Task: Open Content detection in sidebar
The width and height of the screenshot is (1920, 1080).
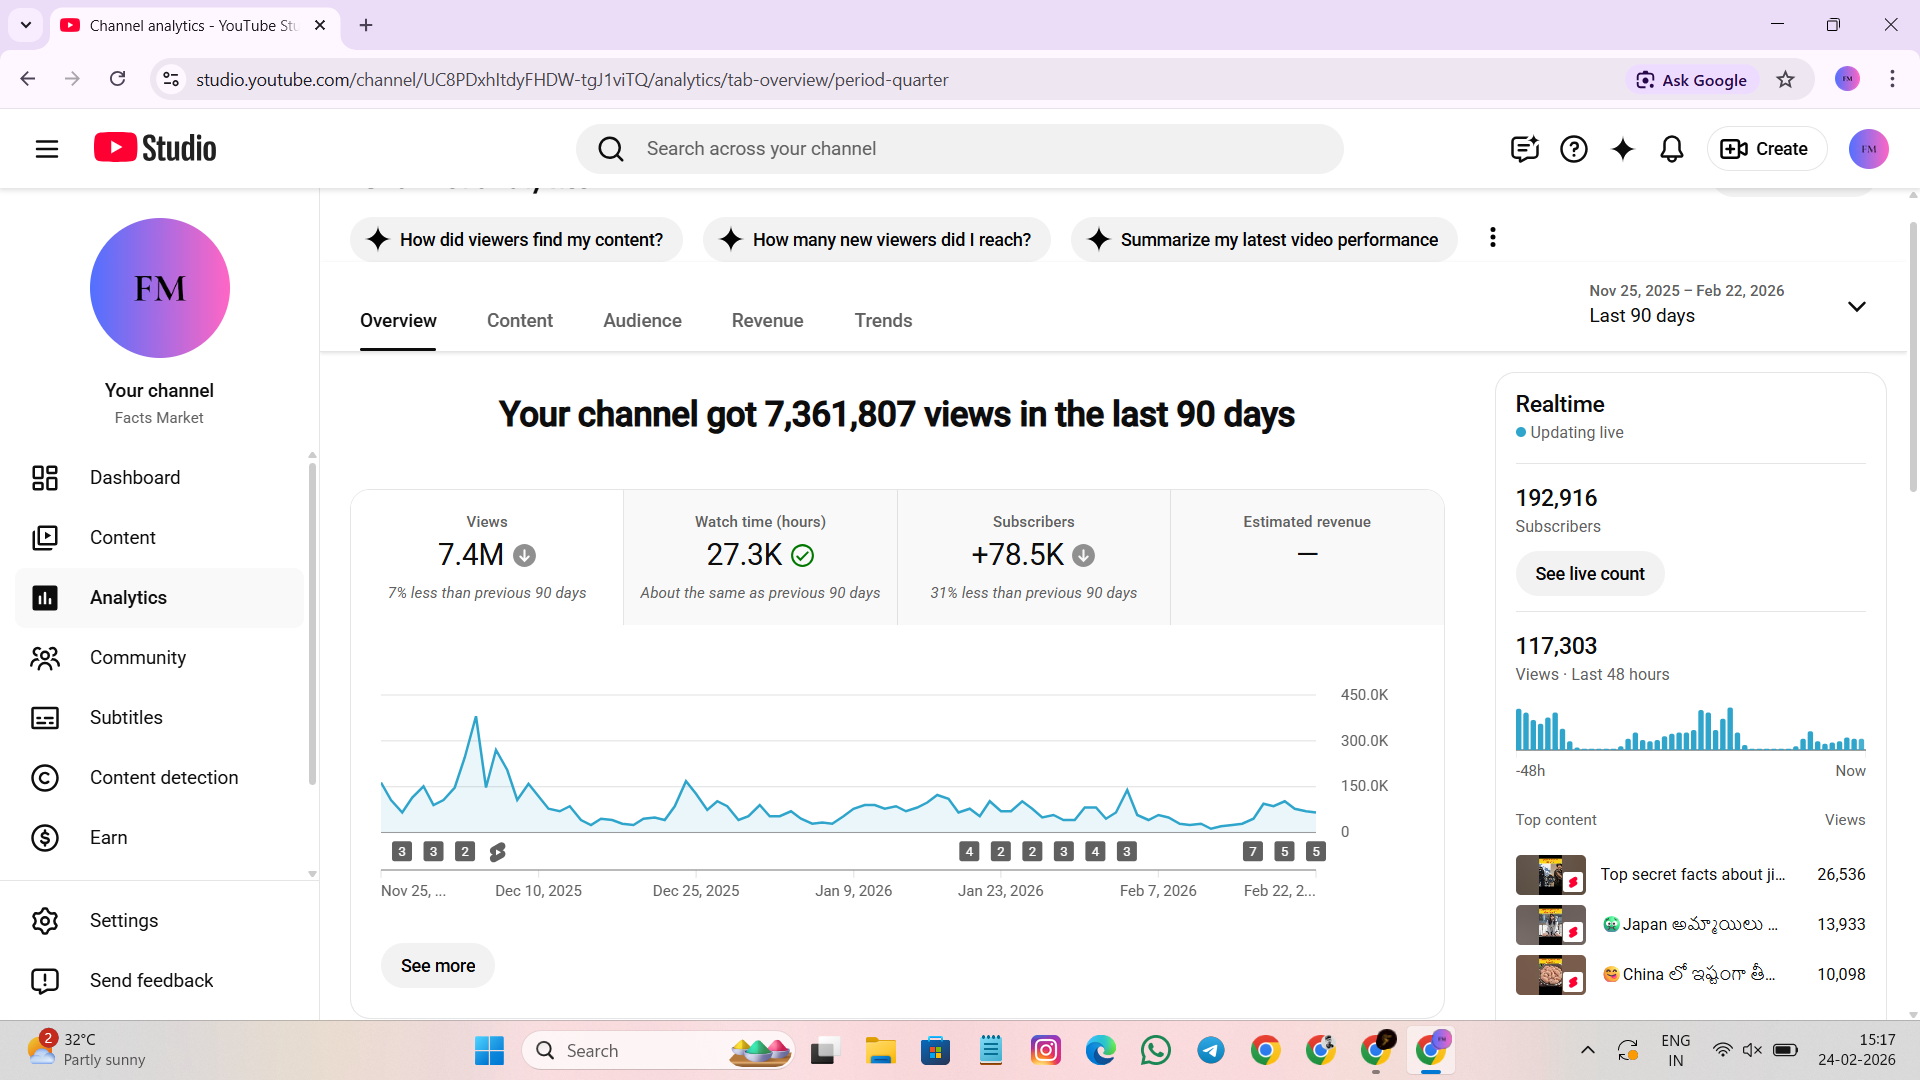Action: (163, 777)
